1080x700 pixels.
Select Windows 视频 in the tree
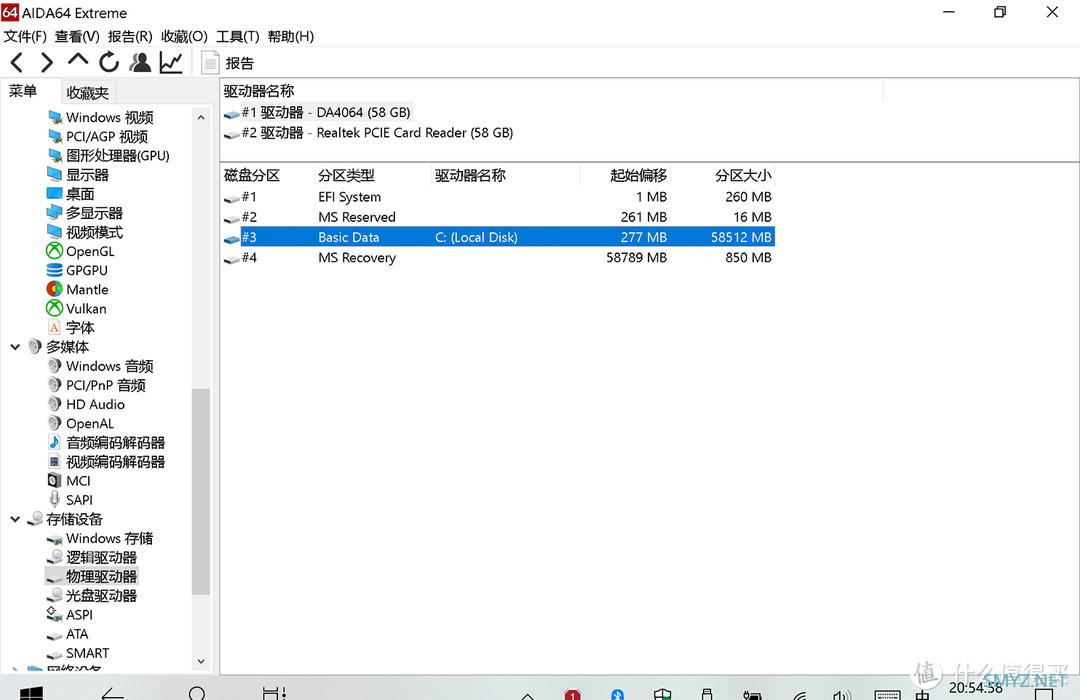(101, 117)
